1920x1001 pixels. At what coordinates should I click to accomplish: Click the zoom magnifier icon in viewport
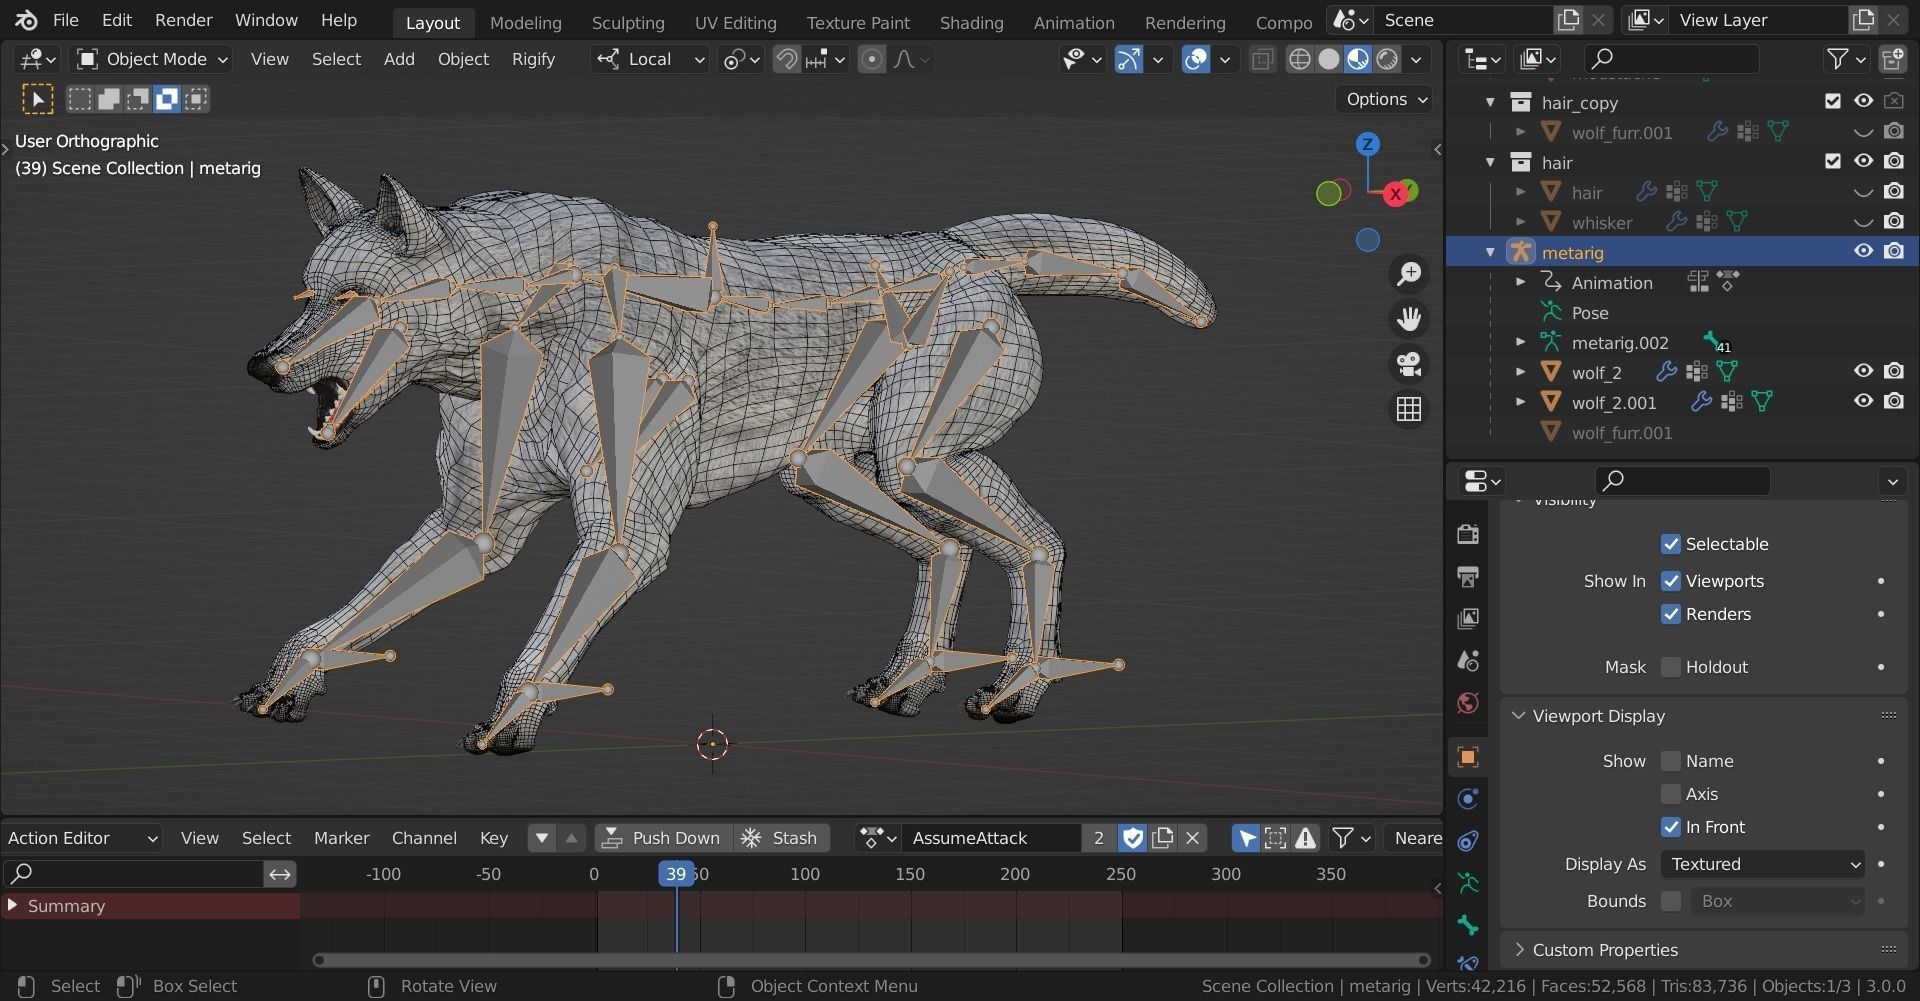pos(1409,274)
